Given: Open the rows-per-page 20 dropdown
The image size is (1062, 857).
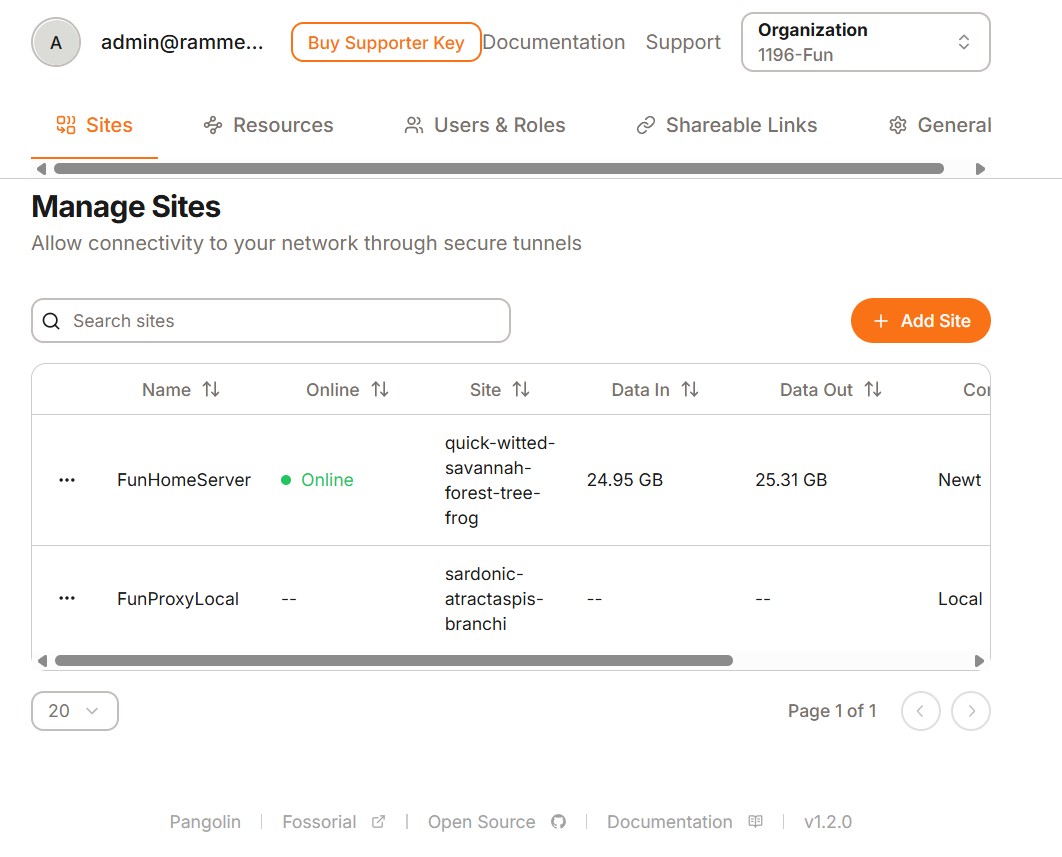Looking at the screenshot, I should coord(75,711).
